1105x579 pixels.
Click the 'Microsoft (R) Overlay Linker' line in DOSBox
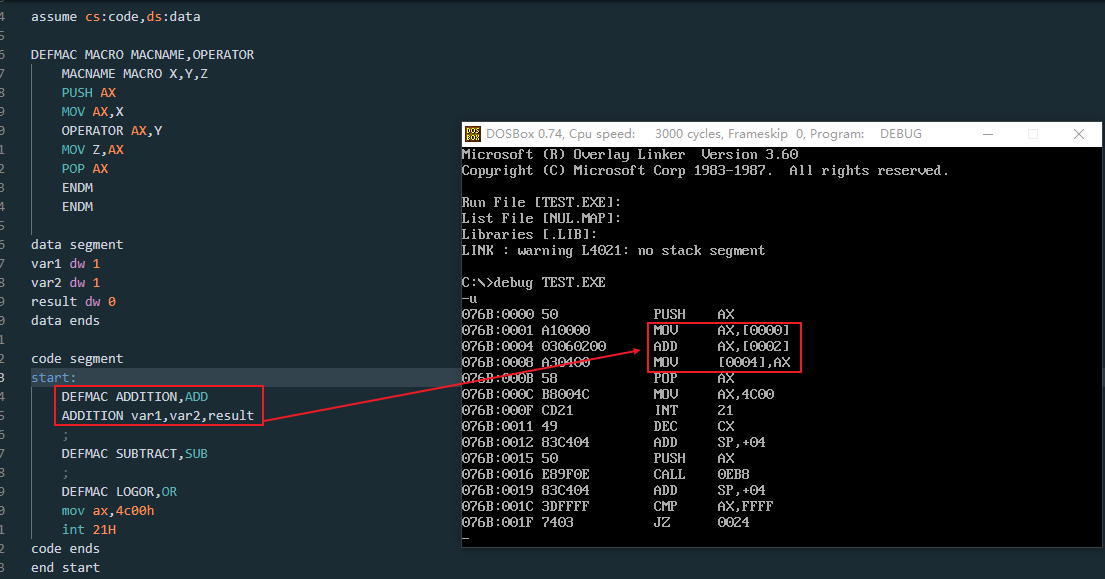630,154
